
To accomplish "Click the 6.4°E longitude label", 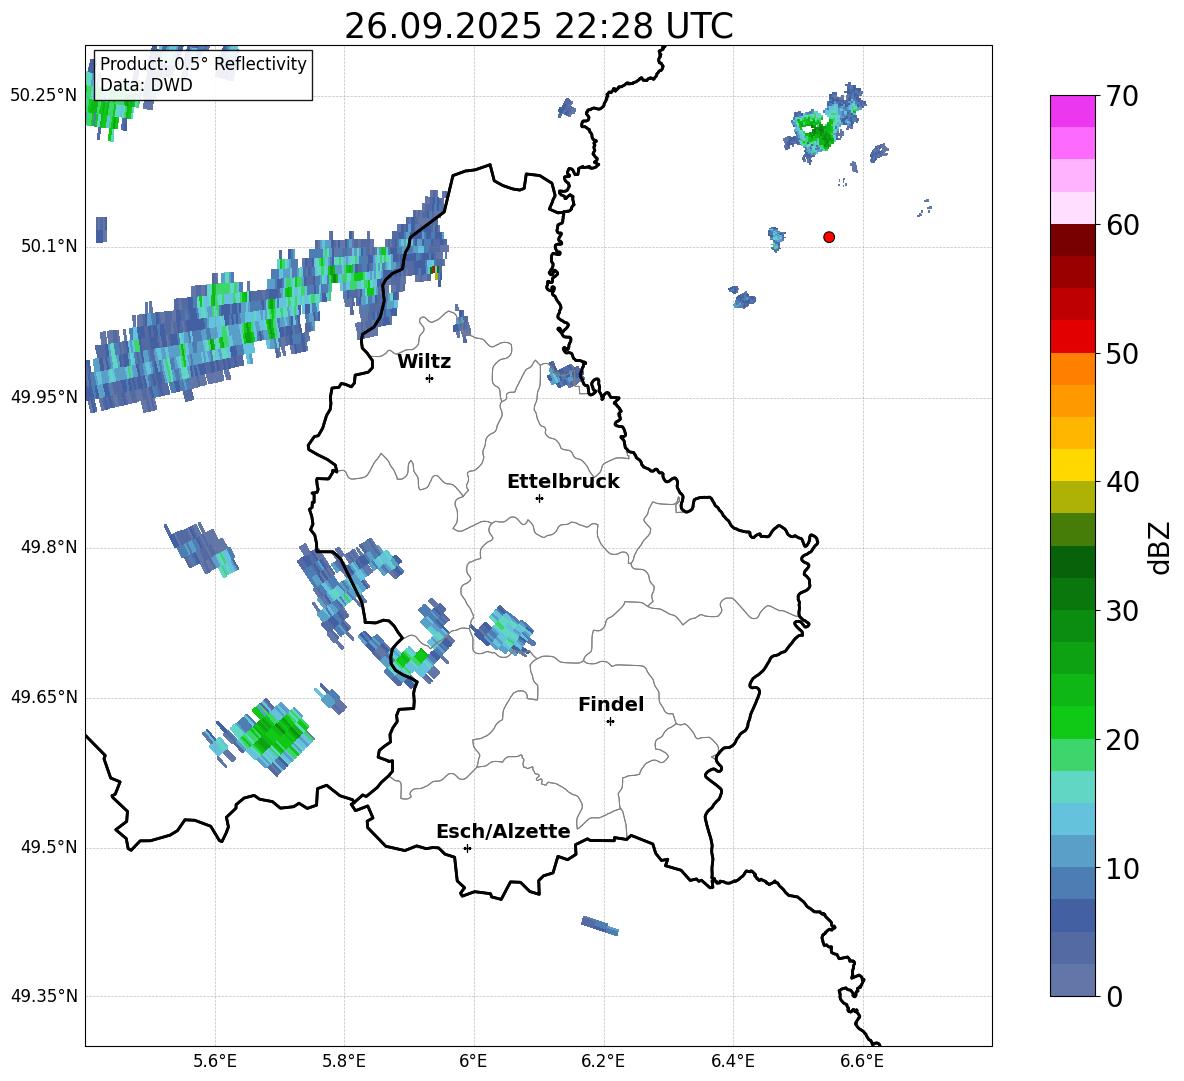I will [x=732, y=1061].
